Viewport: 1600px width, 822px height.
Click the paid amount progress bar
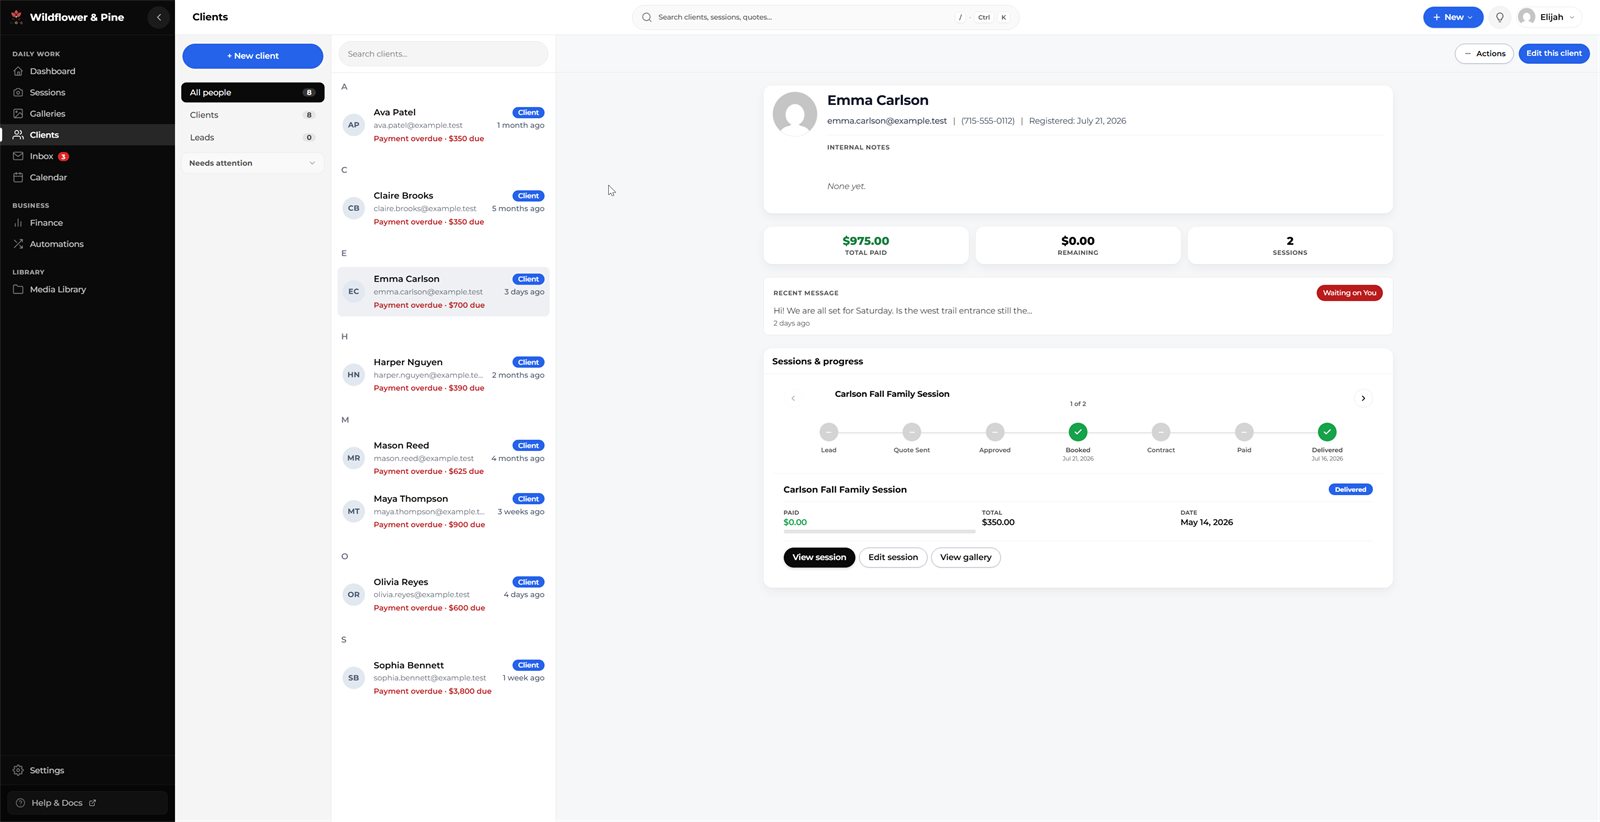879,531
